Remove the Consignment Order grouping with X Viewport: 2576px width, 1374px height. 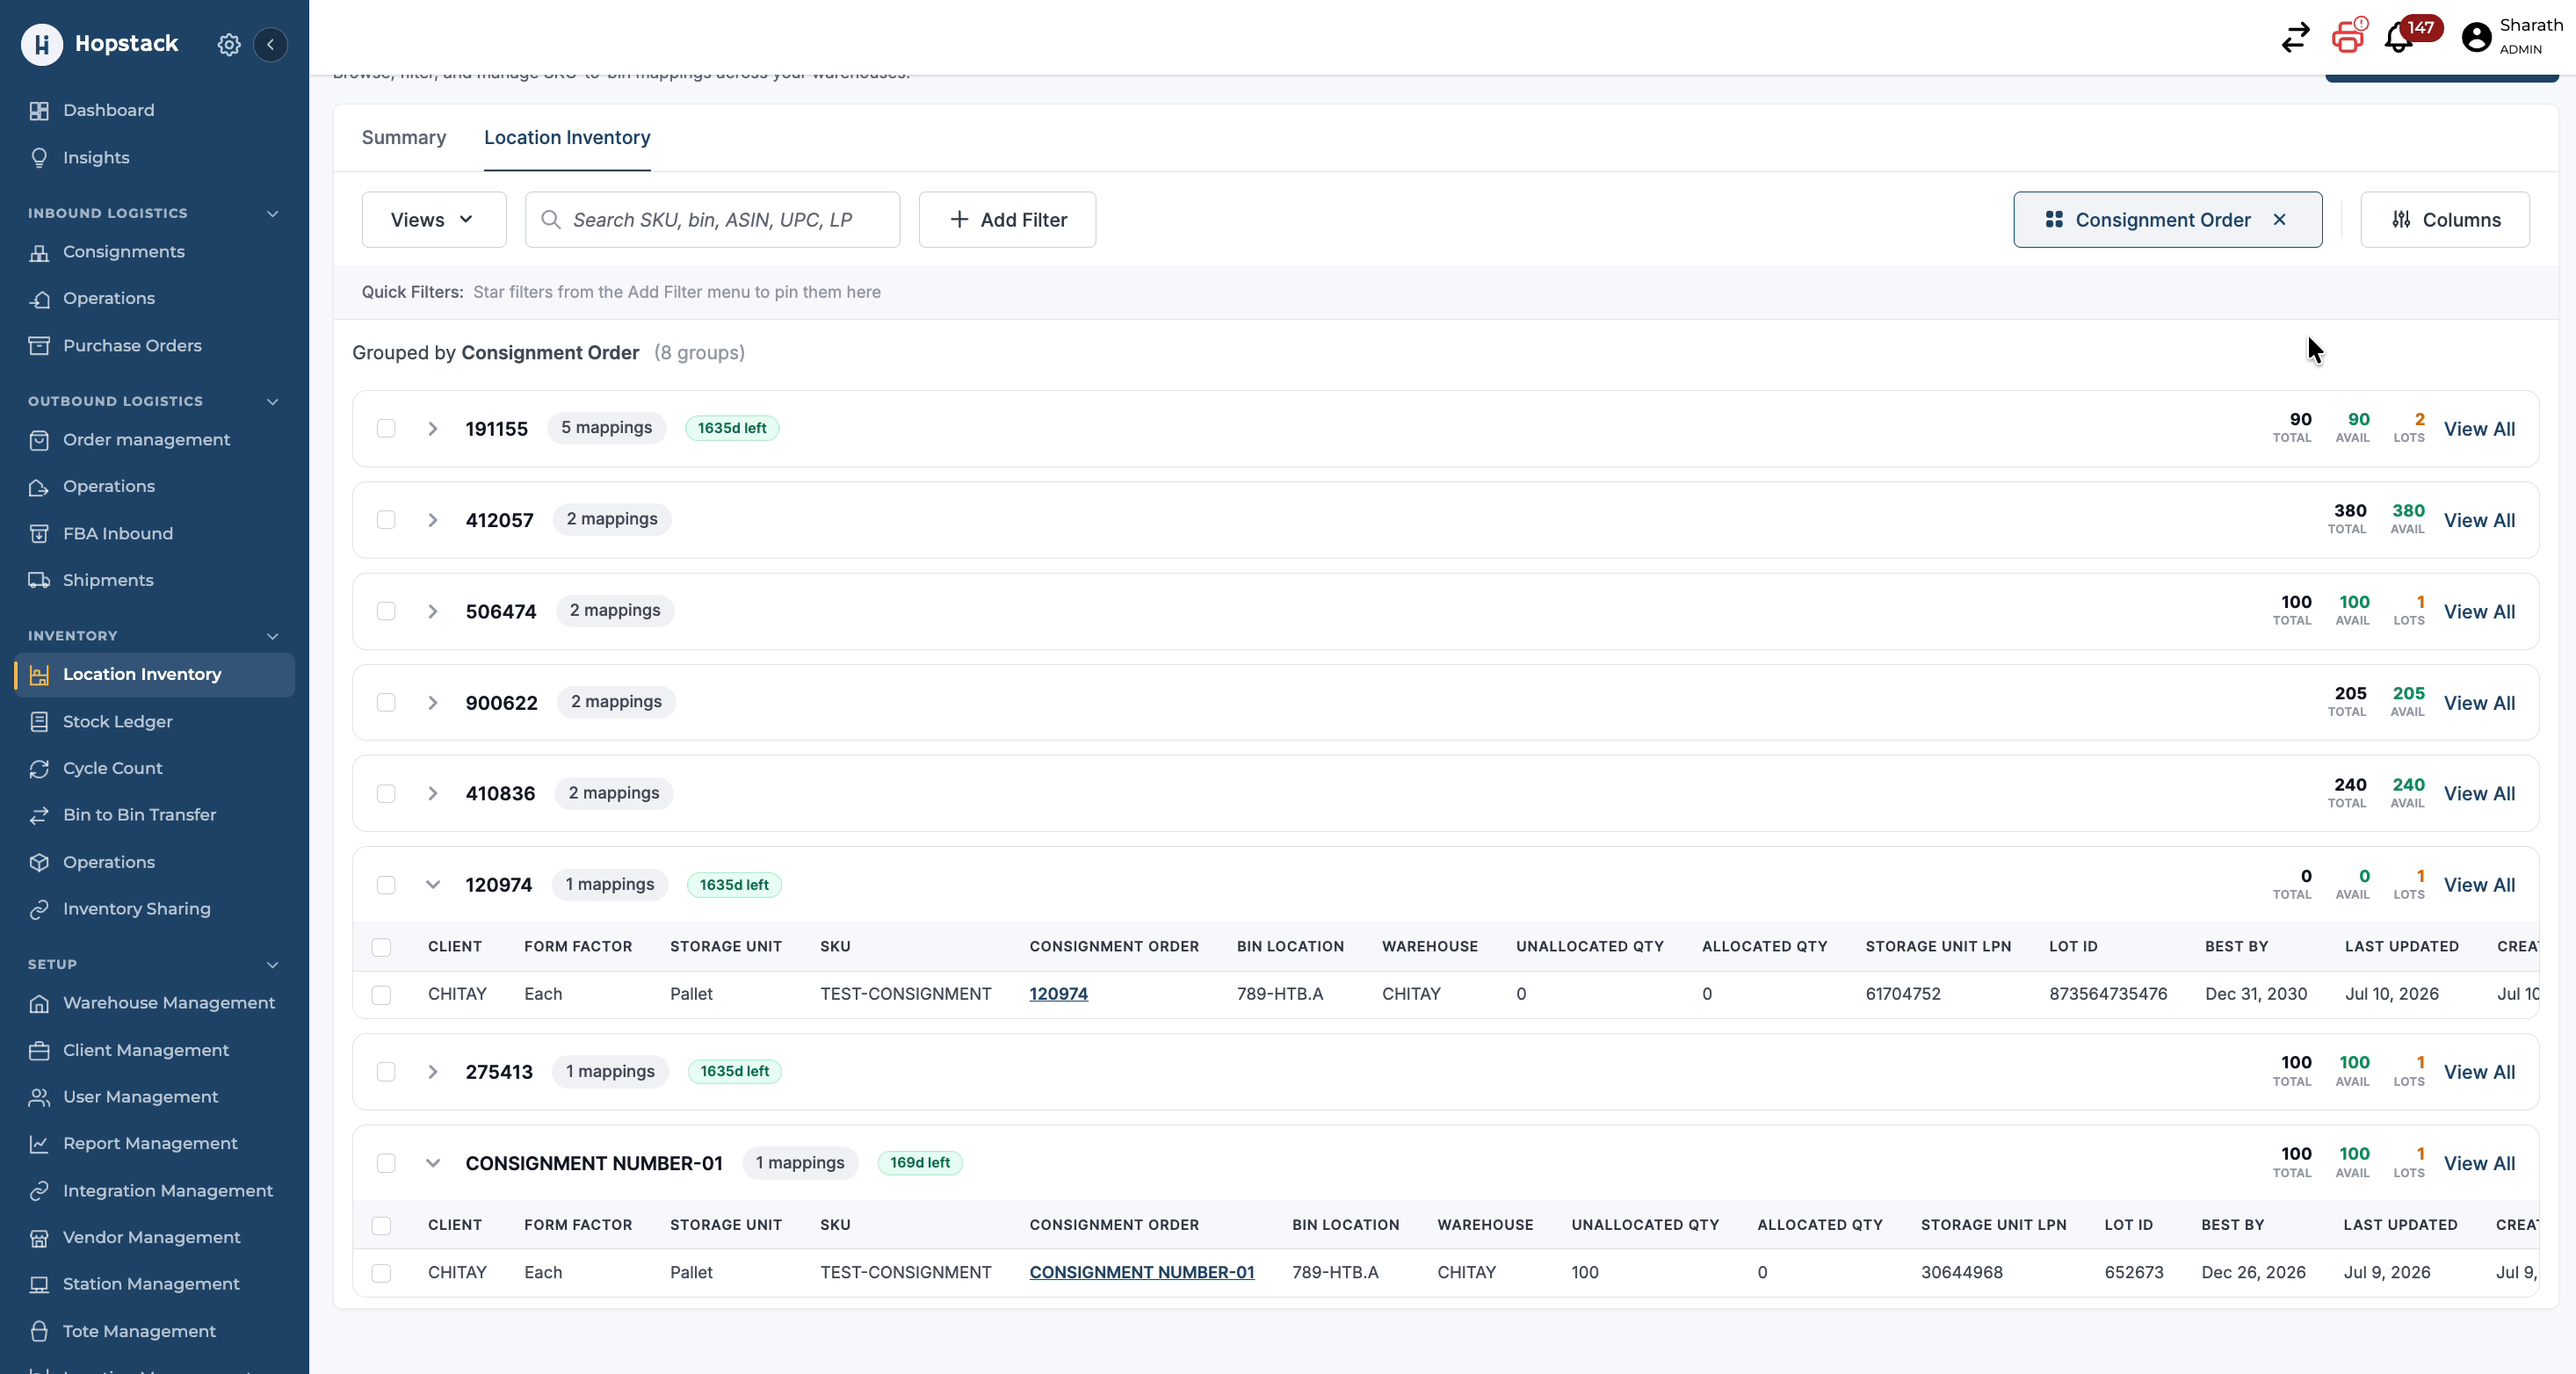coord(2279,219)
